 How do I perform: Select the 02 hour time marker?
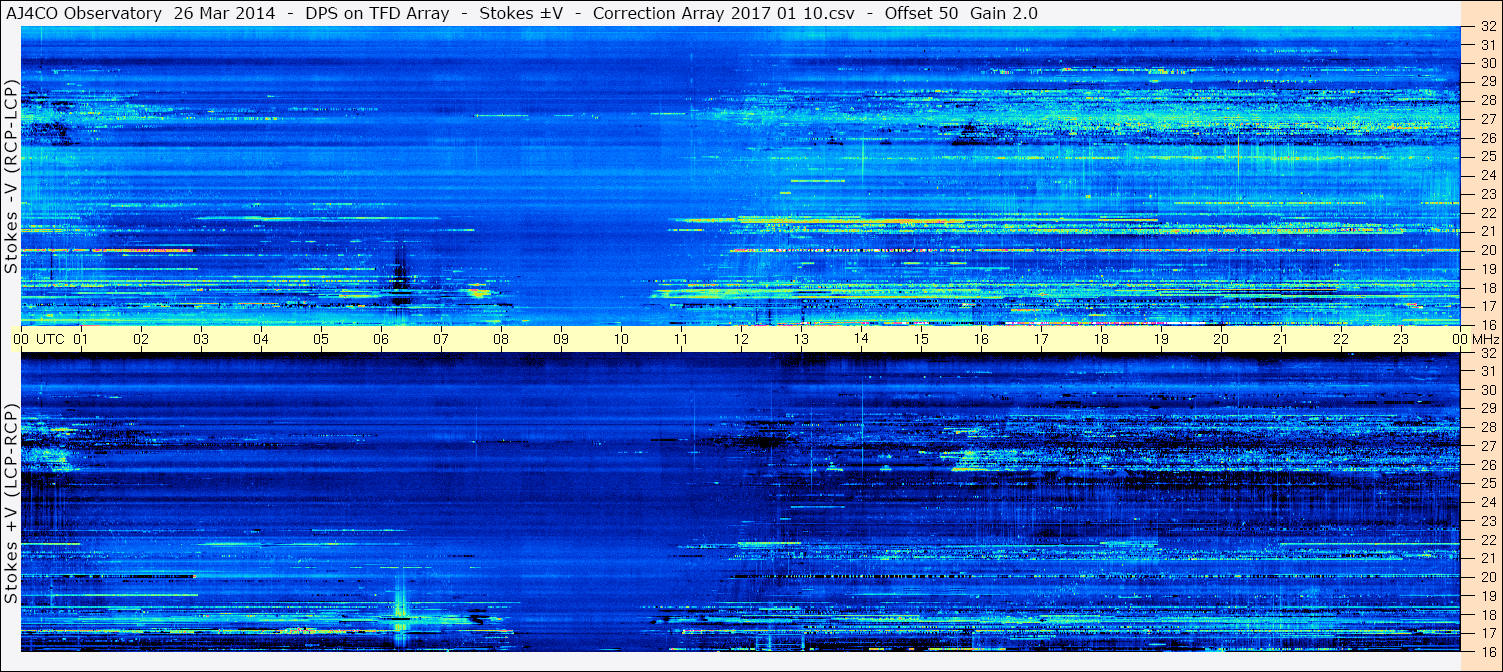(141, 339)
